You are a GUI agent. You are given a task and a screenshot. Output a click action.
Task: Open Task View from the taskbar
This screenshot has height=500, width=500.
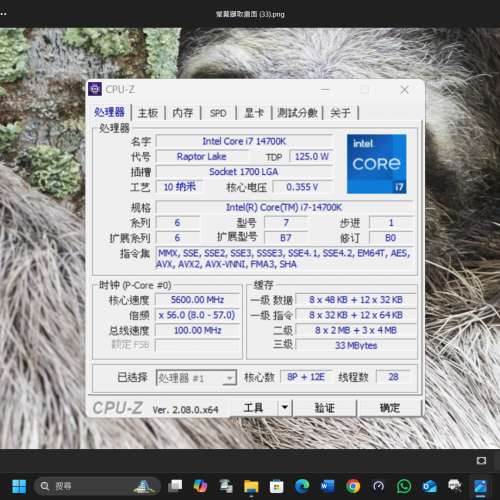pos(175,486)
